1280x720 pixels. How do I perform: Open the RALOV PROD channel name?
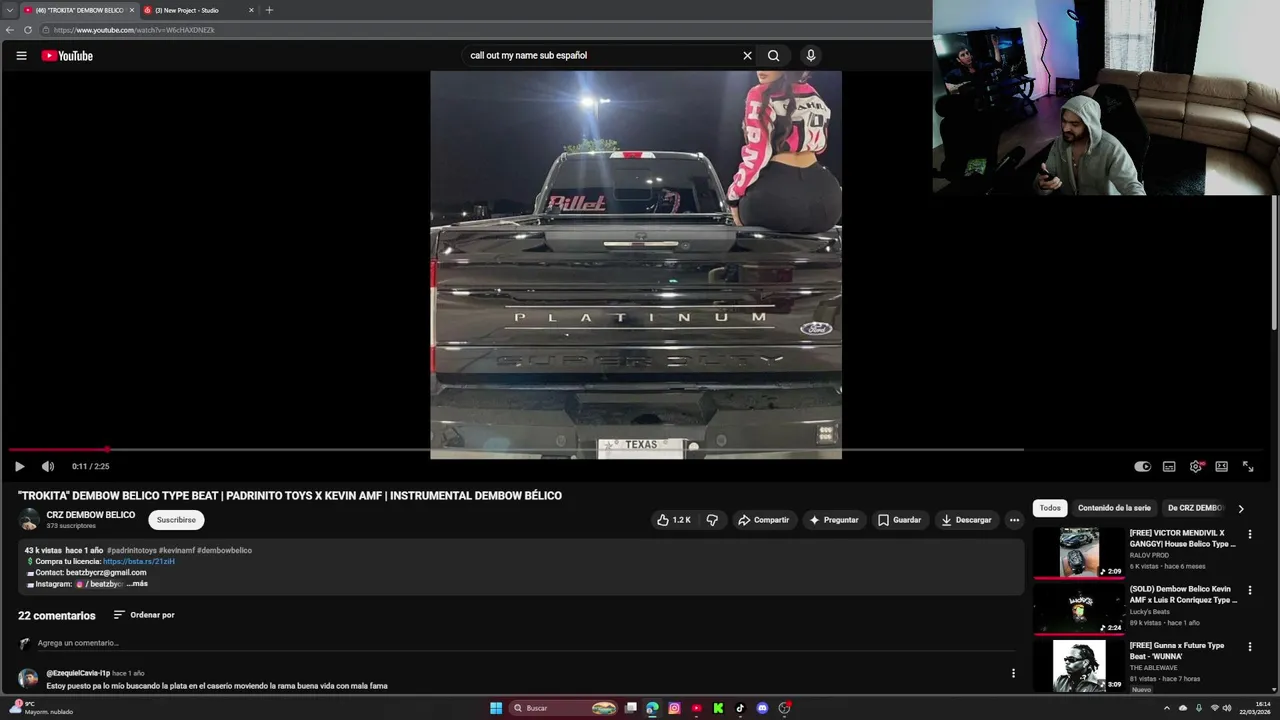coord(1149,555)
